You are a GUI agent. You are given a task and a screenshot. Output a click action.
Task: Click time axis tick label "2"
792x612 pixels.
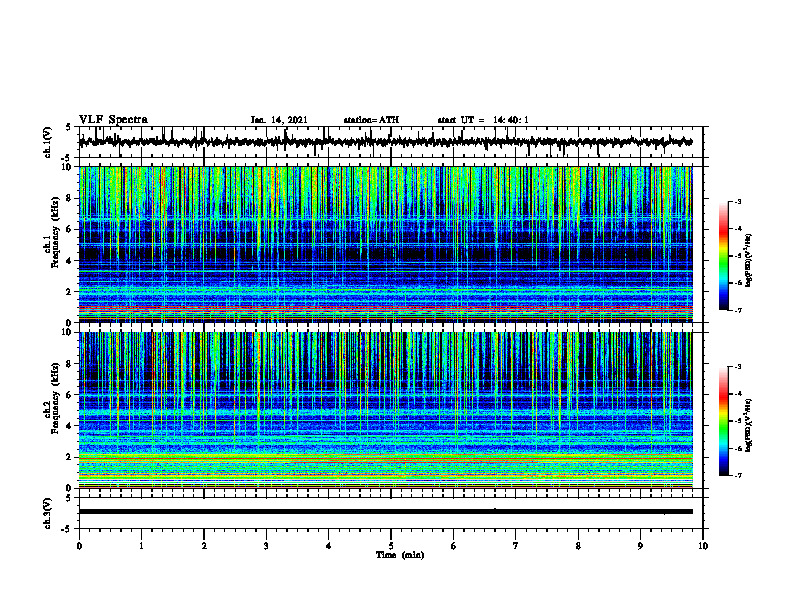point(204,546)
